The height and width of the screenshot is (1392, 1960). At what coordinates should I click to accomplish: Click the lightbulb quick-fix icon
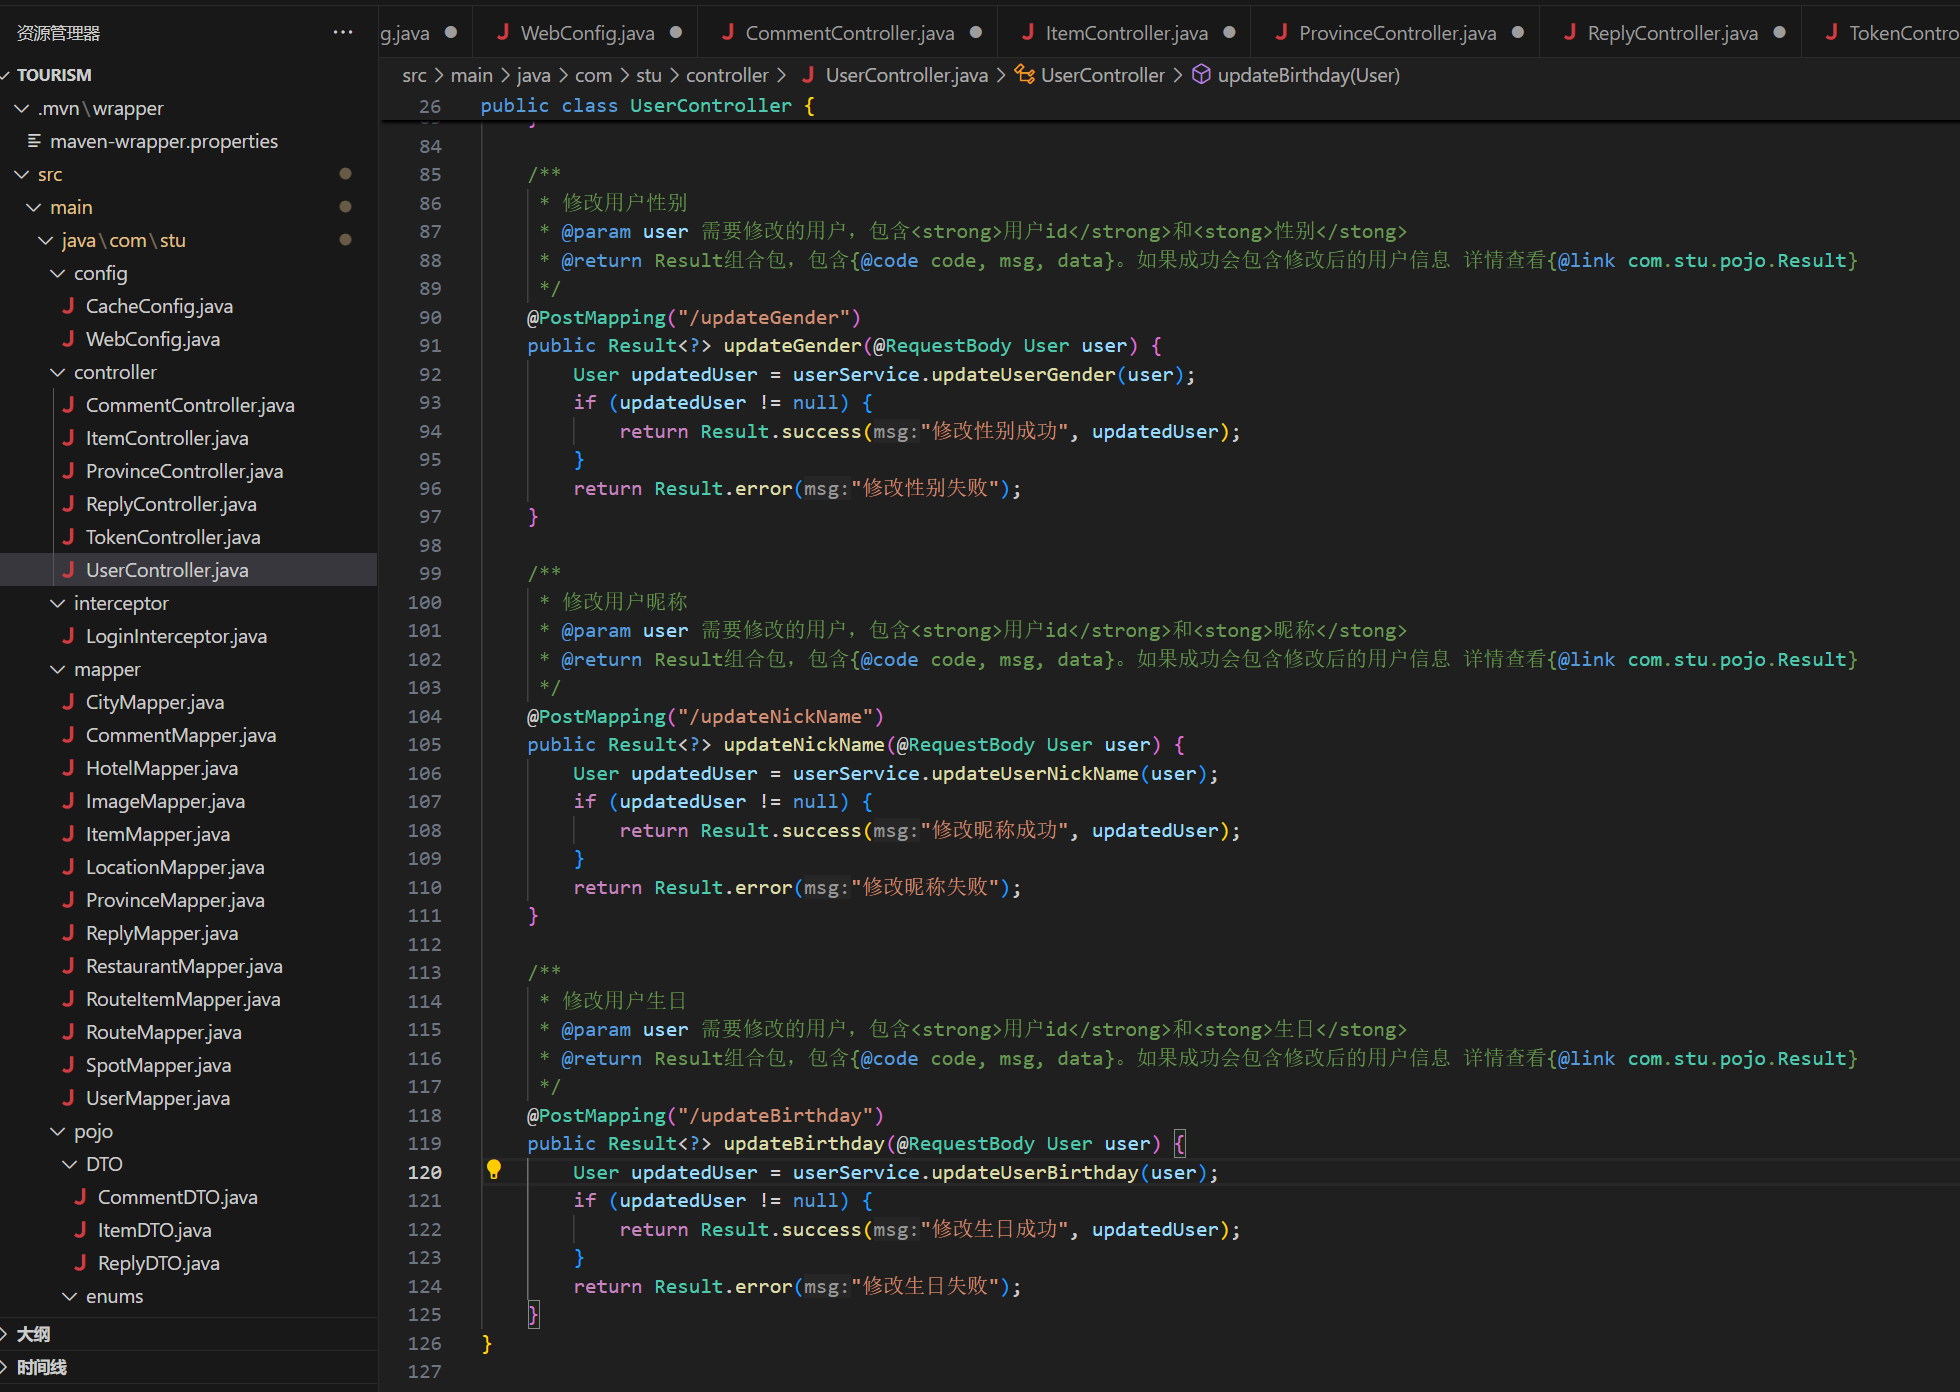pyautogui.click(x=493, y=1170)
